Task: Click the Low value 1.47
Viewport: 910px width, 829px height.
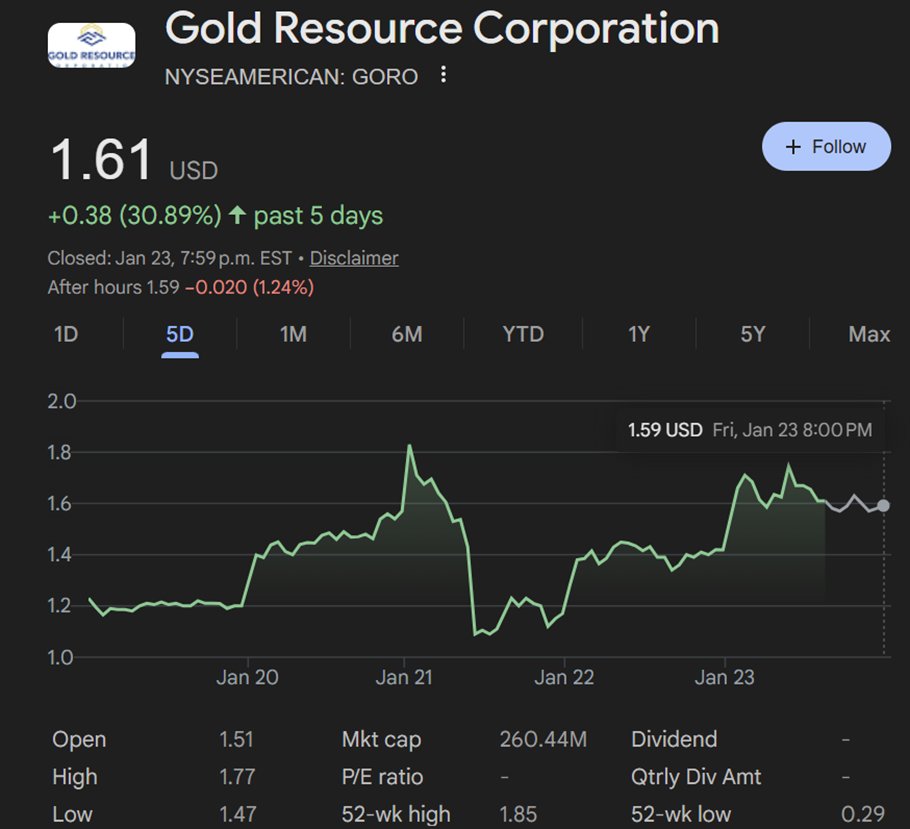Action: click(237, 814)
